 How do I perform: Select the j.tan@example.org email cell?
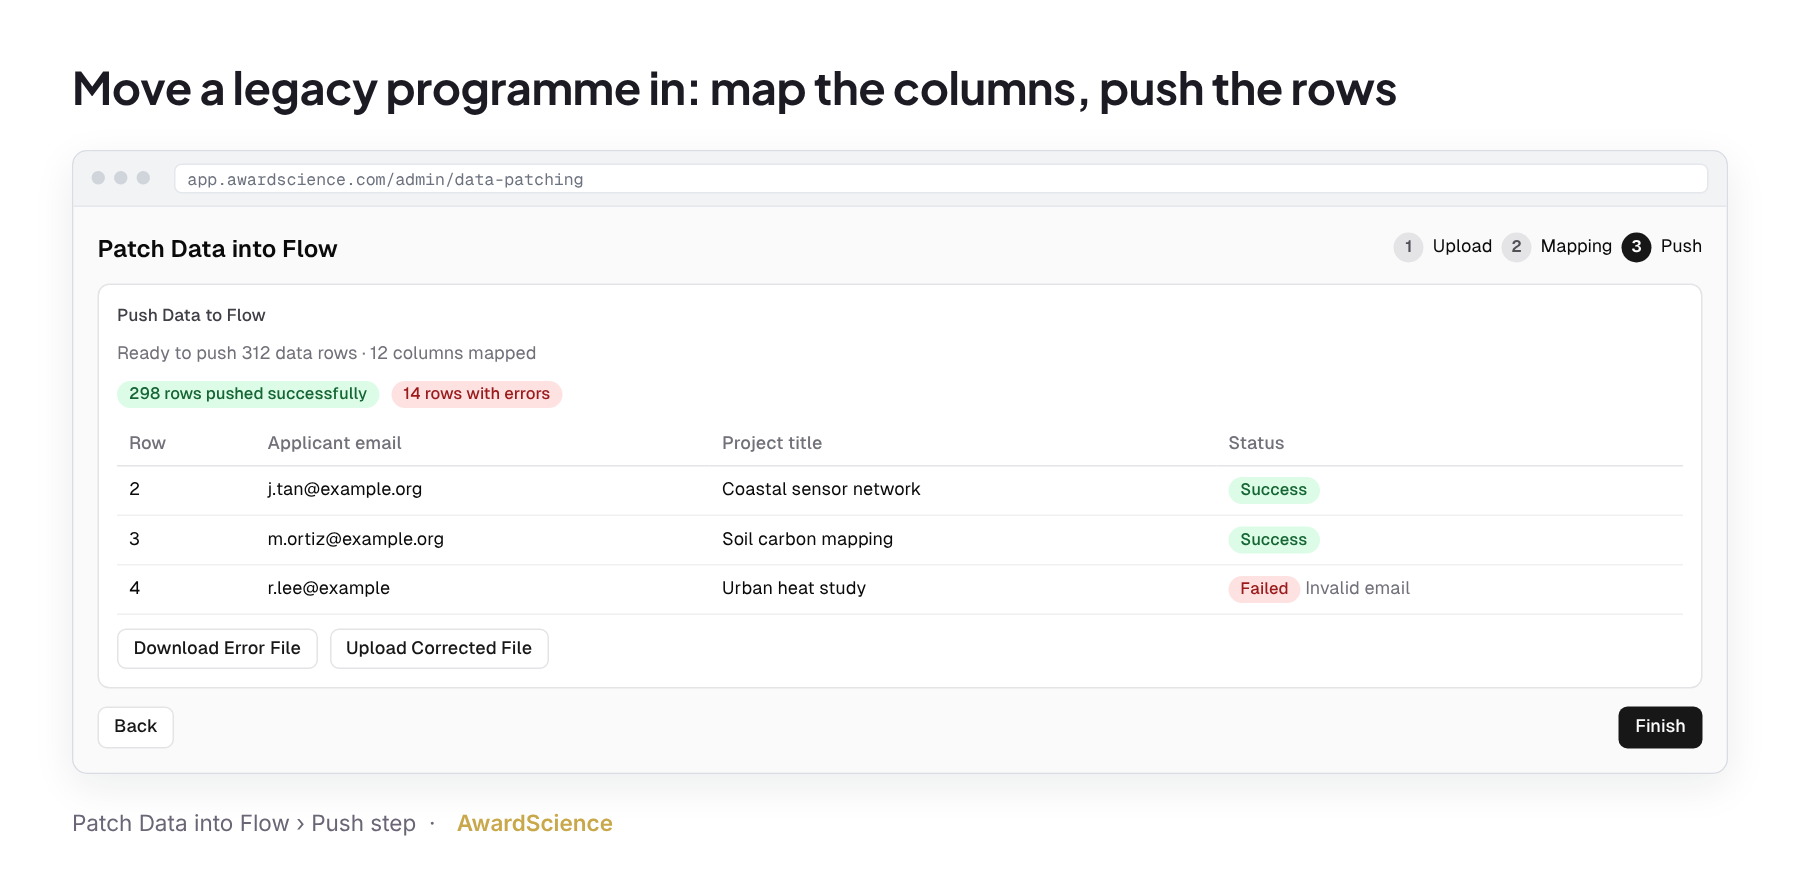pos(345,489)
